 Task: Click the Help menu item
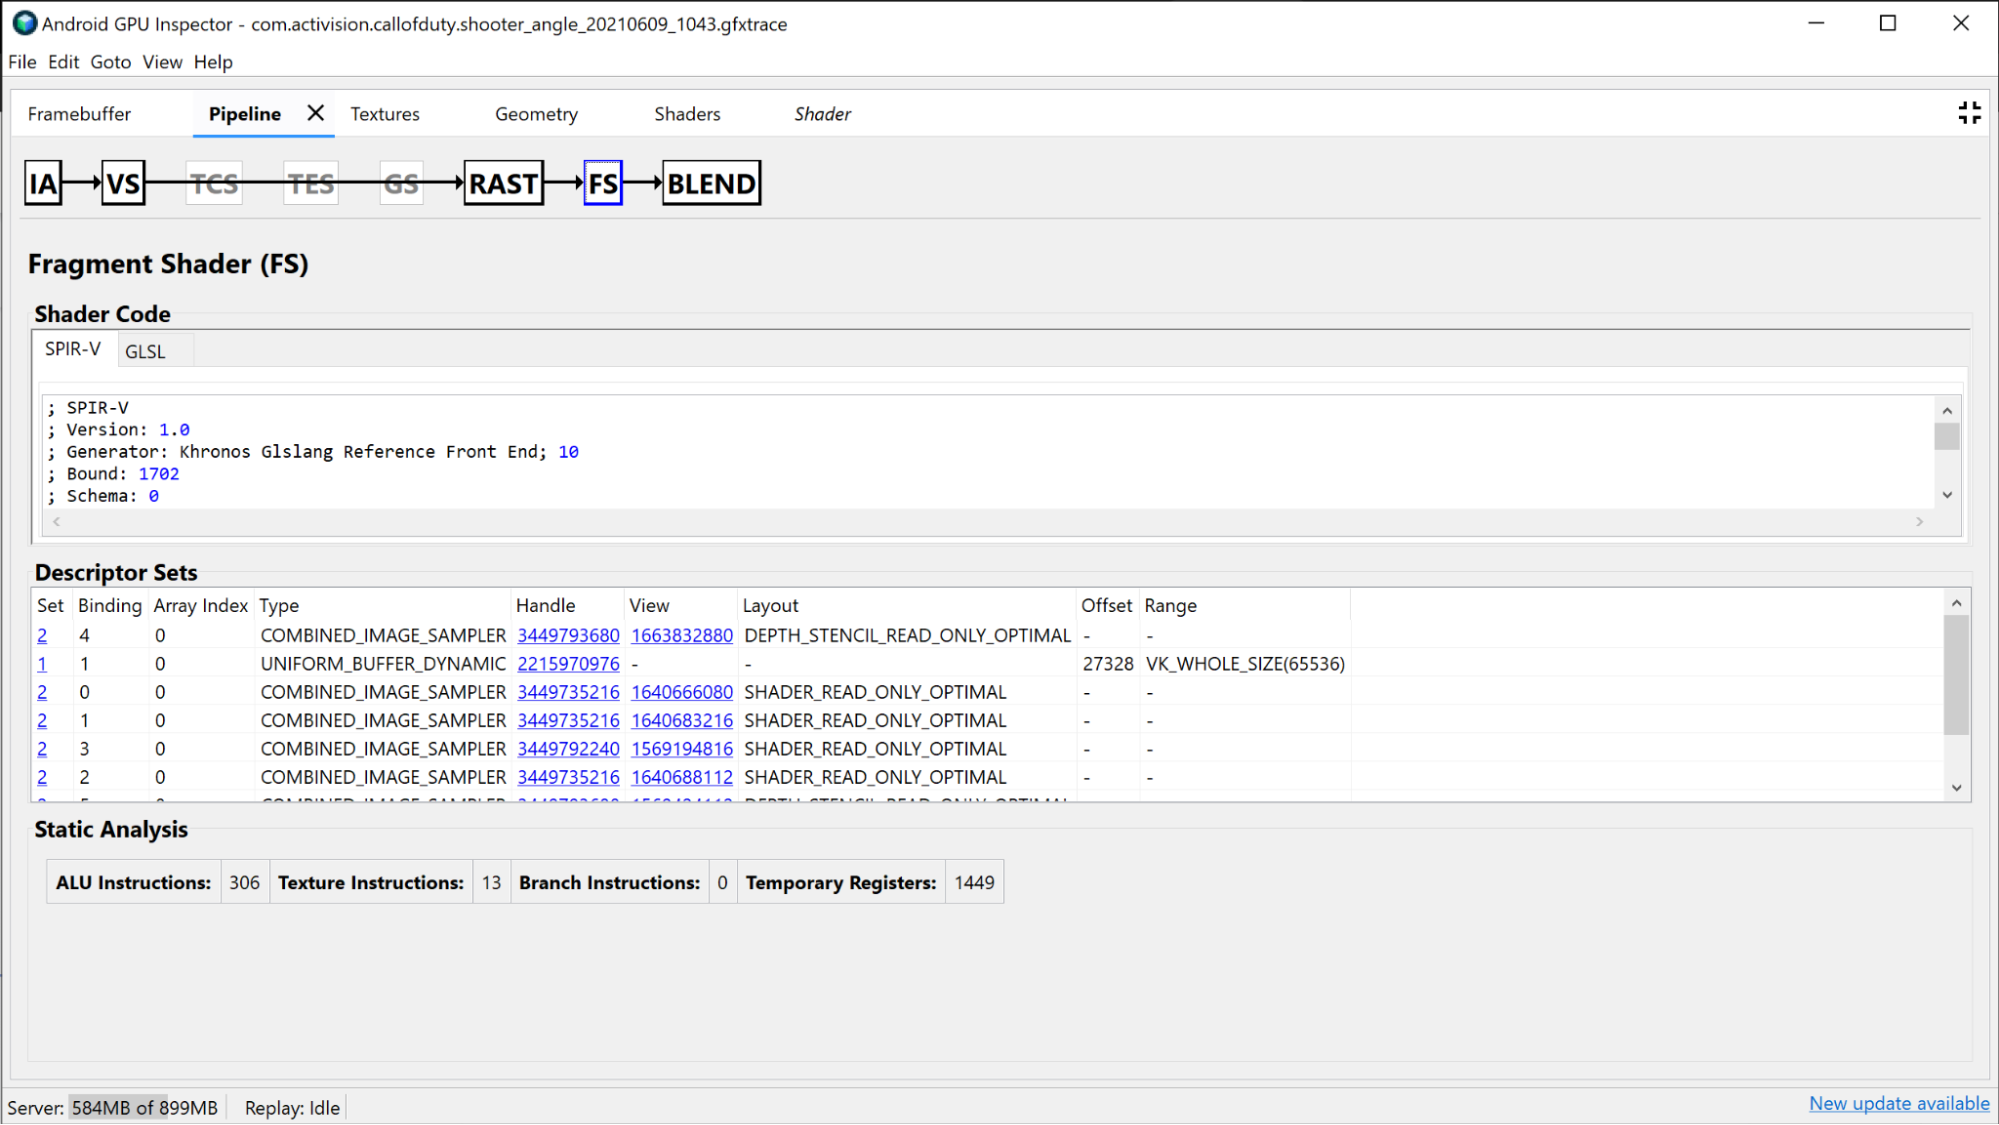point(213,62)
